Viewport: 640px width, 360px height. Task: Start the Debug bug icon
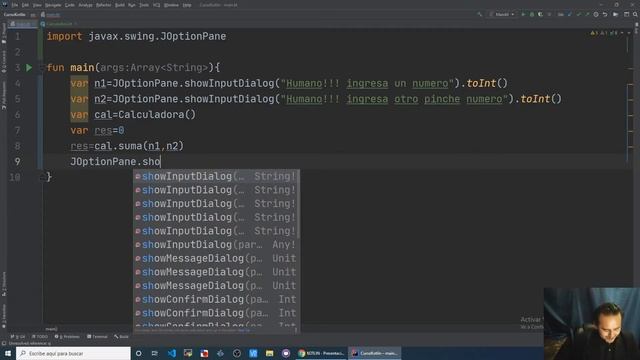pyautogui.click(x=531, y=14)
